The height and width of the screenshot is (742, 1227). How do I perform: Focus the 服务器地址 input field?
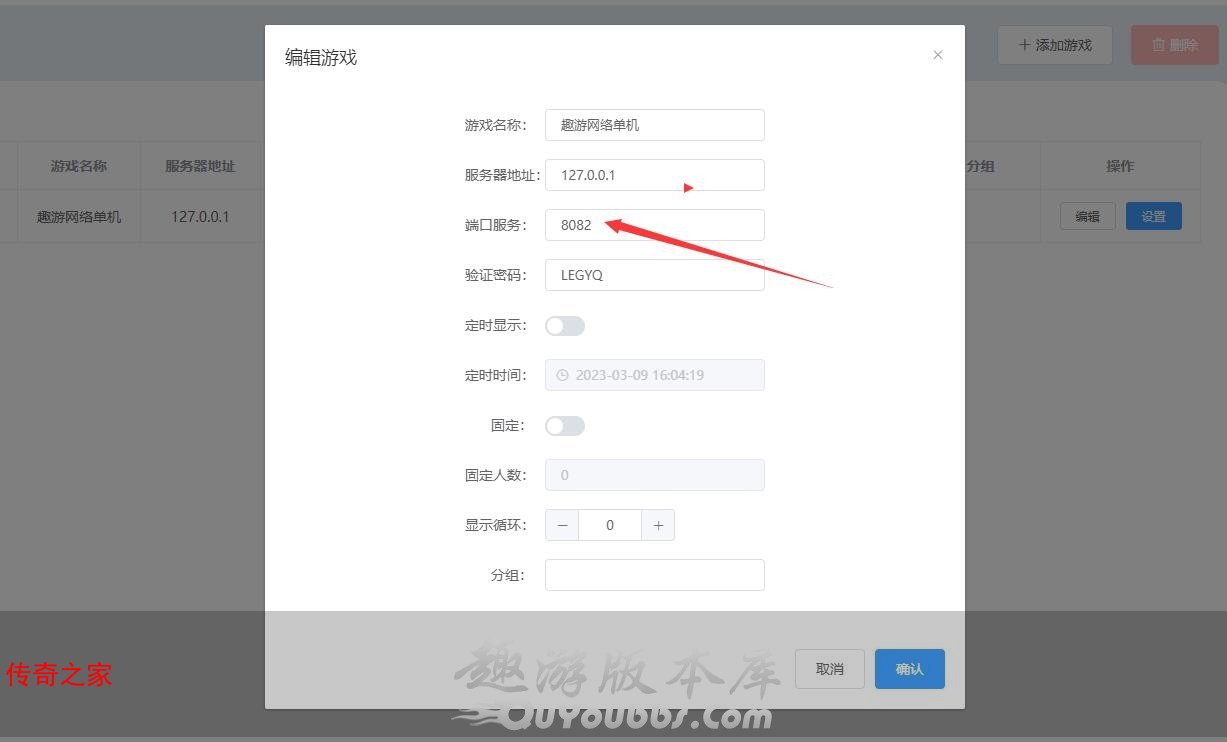(x=655, y=175)
